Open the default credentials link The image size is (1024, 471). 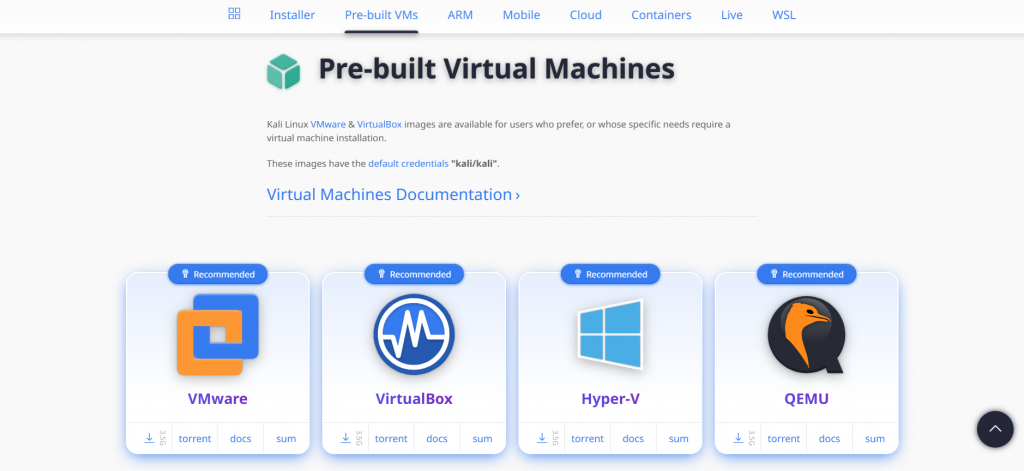[408, 163]
